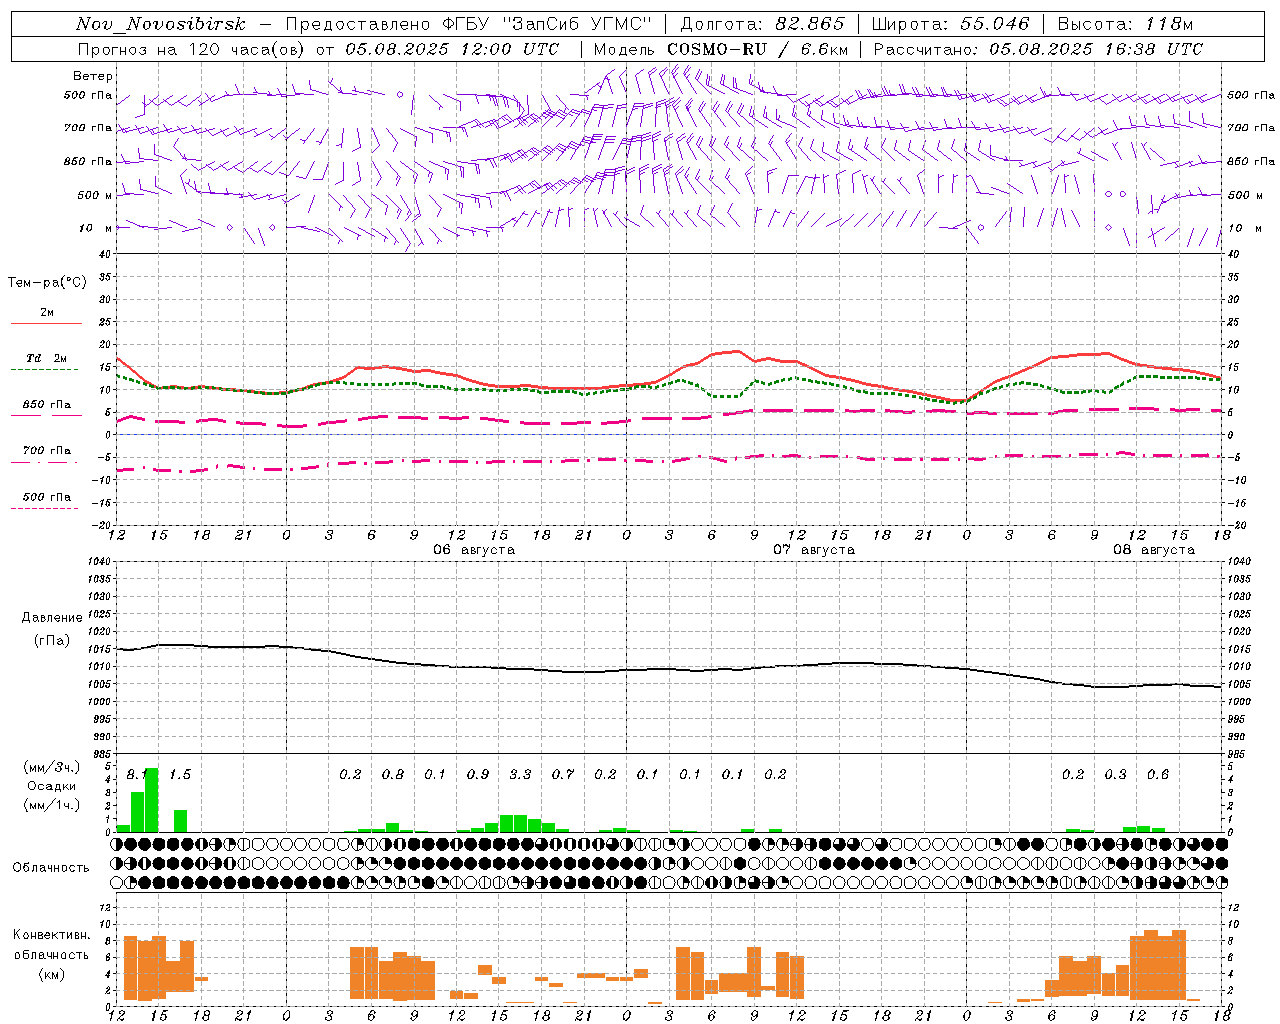Select the 08 августа date label
1280x1024 pixels.
click(x=1154, y=550)
